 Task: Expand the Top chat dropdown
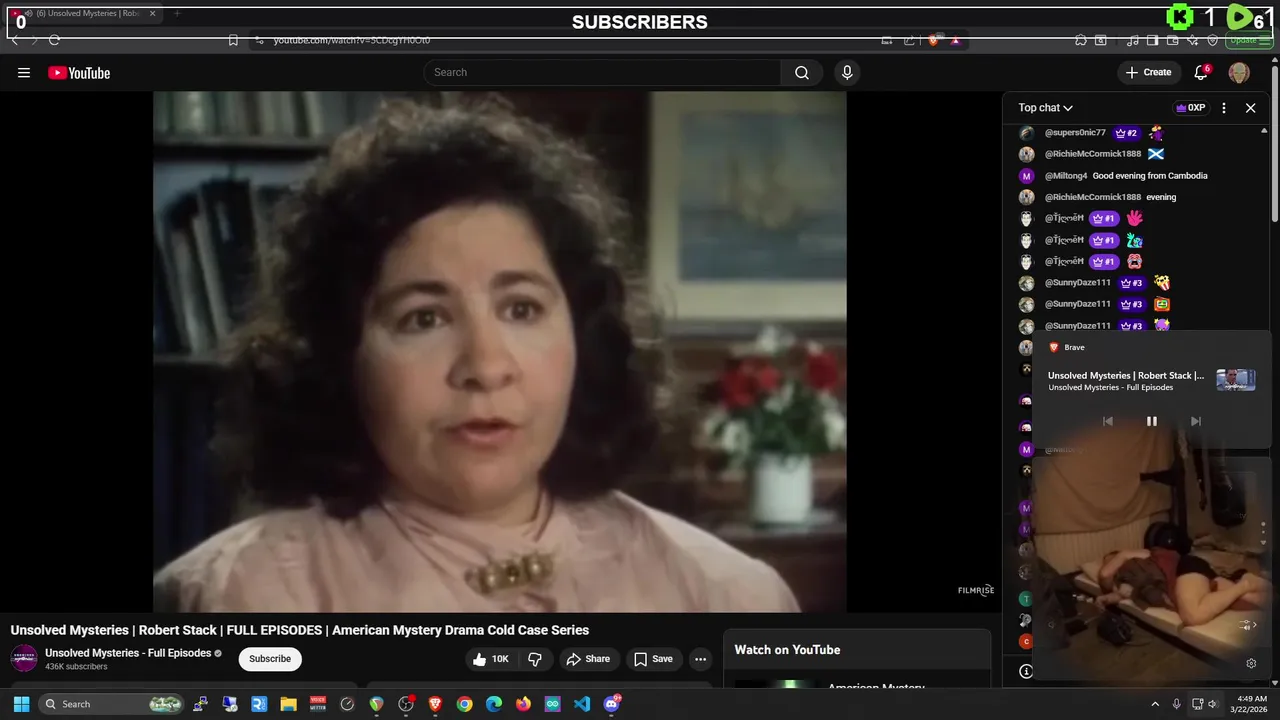click(x=1045, y=108)
